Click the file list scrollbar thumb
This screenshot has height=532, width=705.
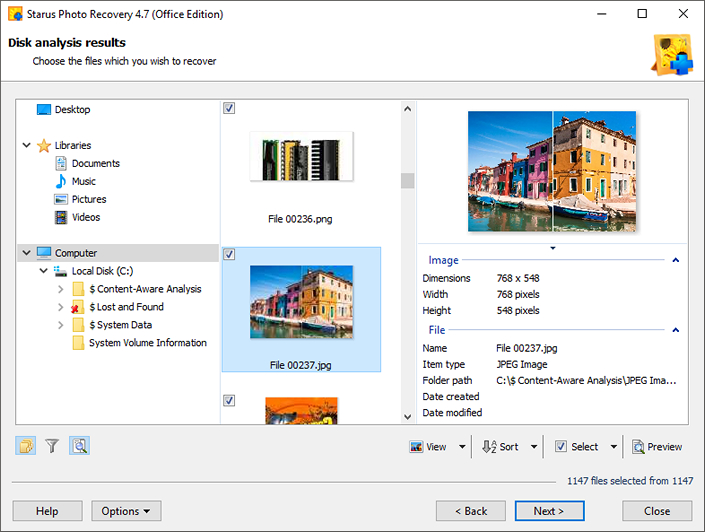407,181
